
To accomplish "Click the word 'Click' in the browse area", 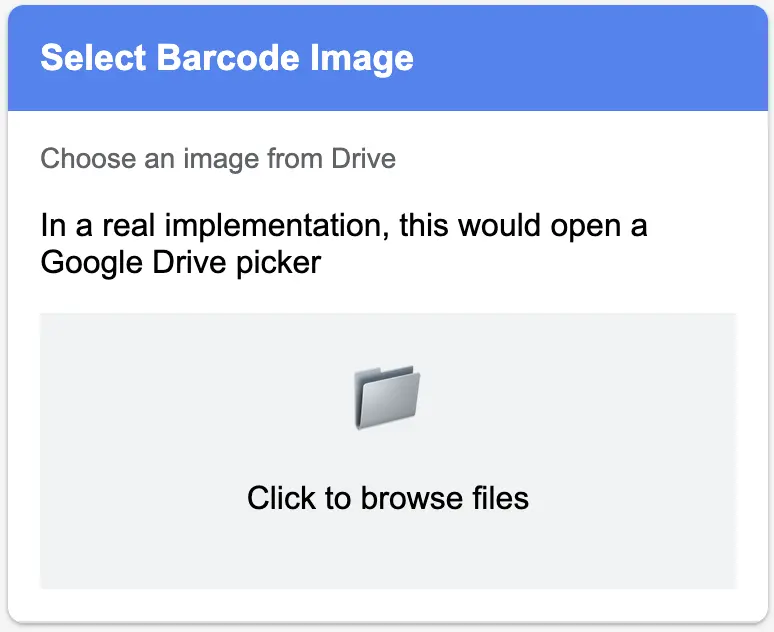I will coord(281,498).
